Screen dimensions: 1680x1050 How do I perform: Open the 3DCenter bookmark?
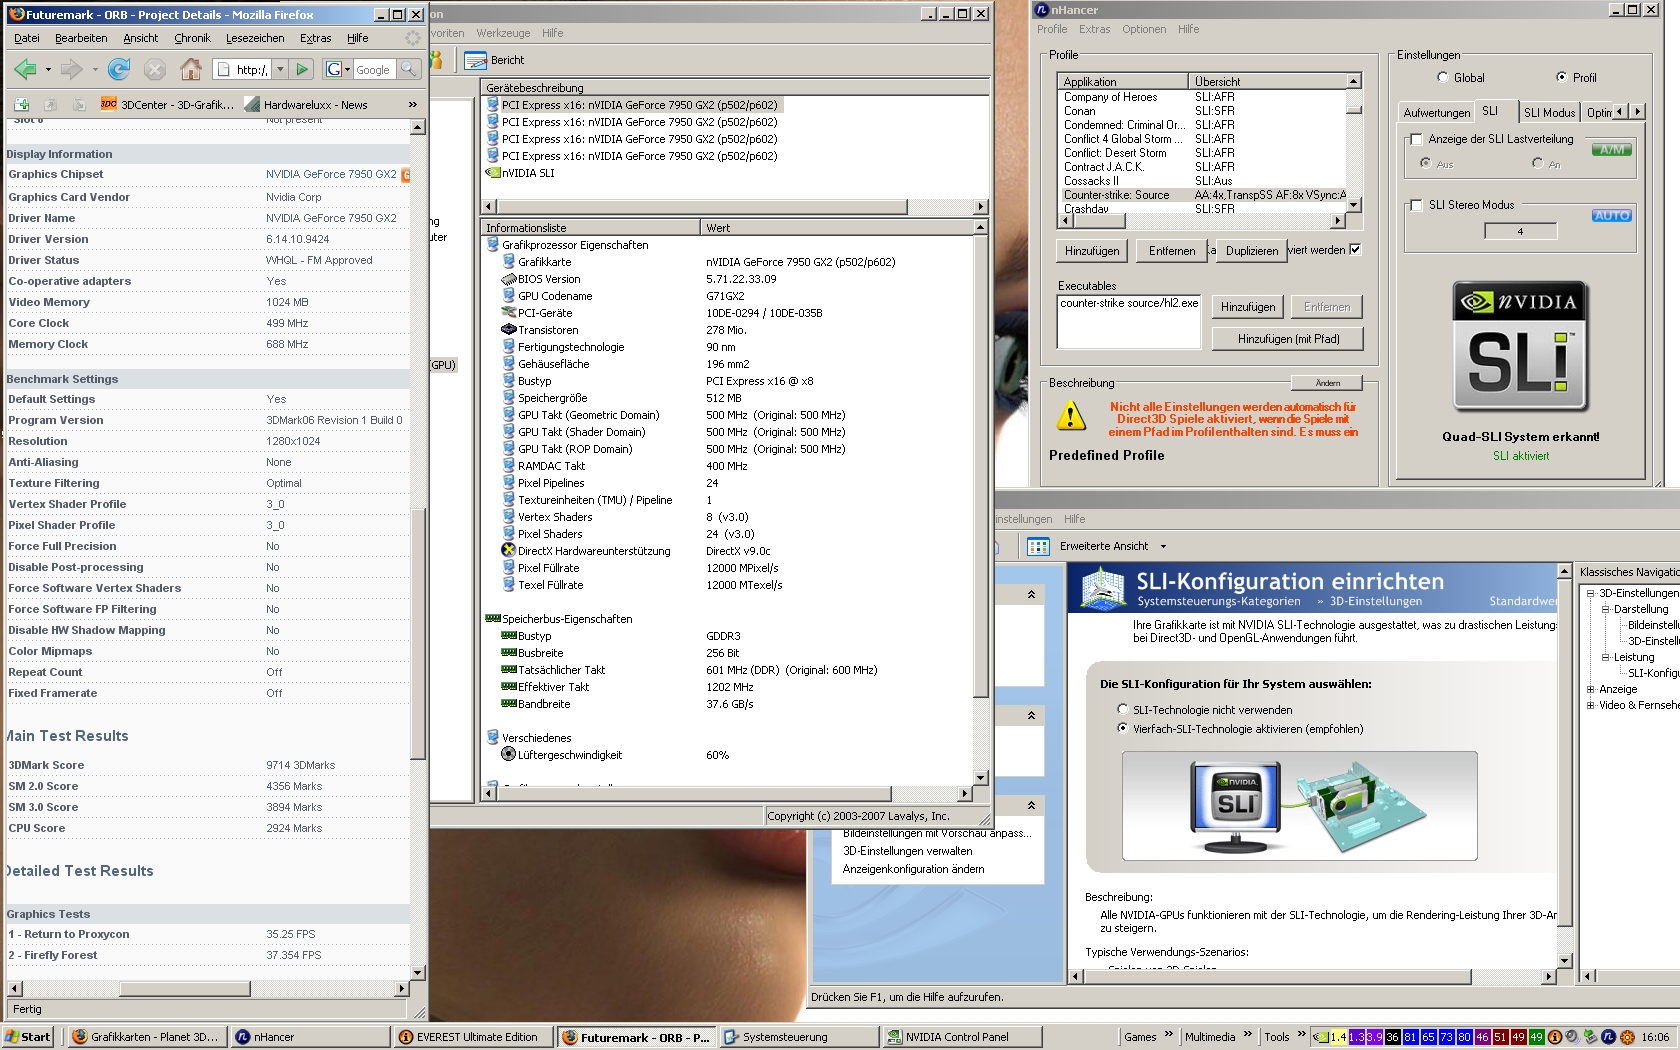(167, 104)
